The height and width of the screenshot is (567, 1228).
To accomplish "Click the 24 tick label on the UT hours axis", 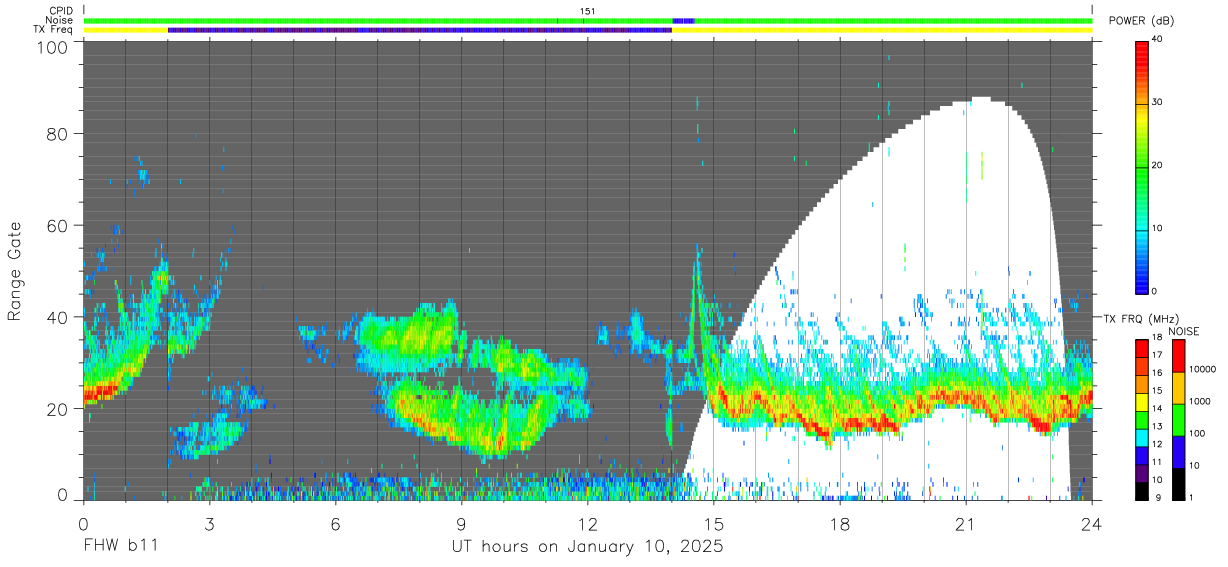I will pos(1092,523).
